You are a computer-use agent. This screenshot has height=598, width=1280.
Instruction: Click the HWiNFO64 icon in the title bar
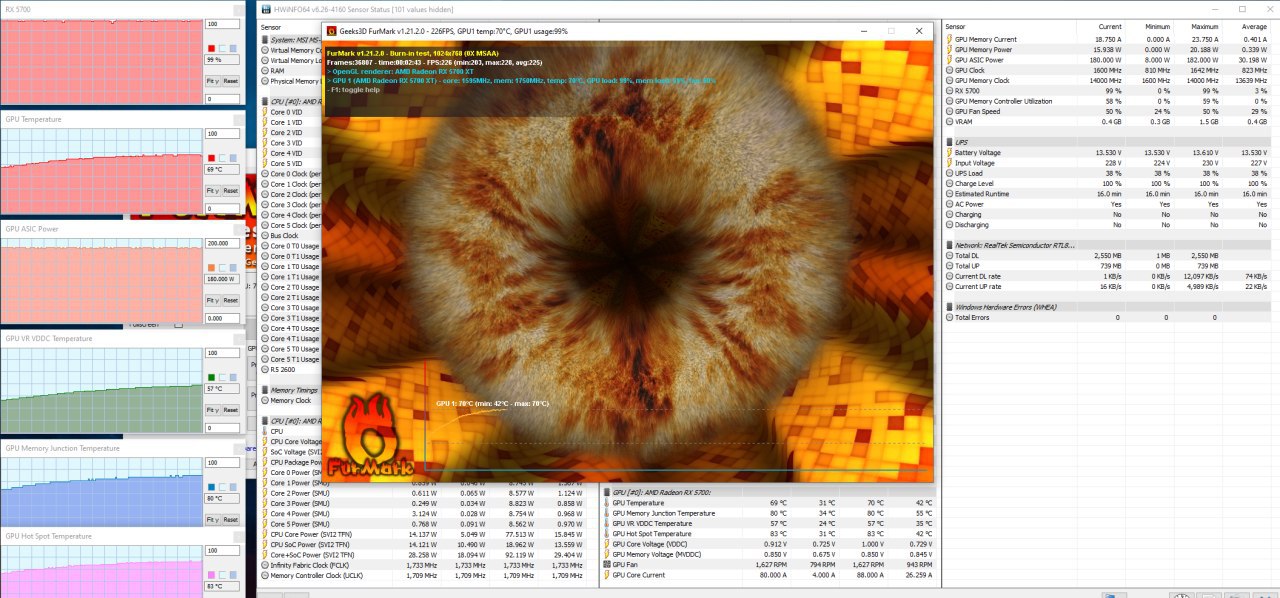pyautogui.click(x=268, y=9)
